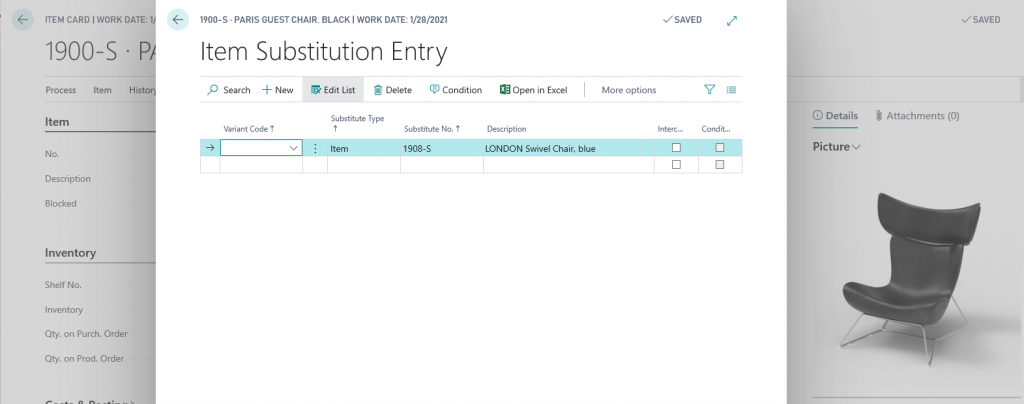1024x404 pixels.
Task: Open the Variant Code dropdown
Action: [x=293, y=148]
